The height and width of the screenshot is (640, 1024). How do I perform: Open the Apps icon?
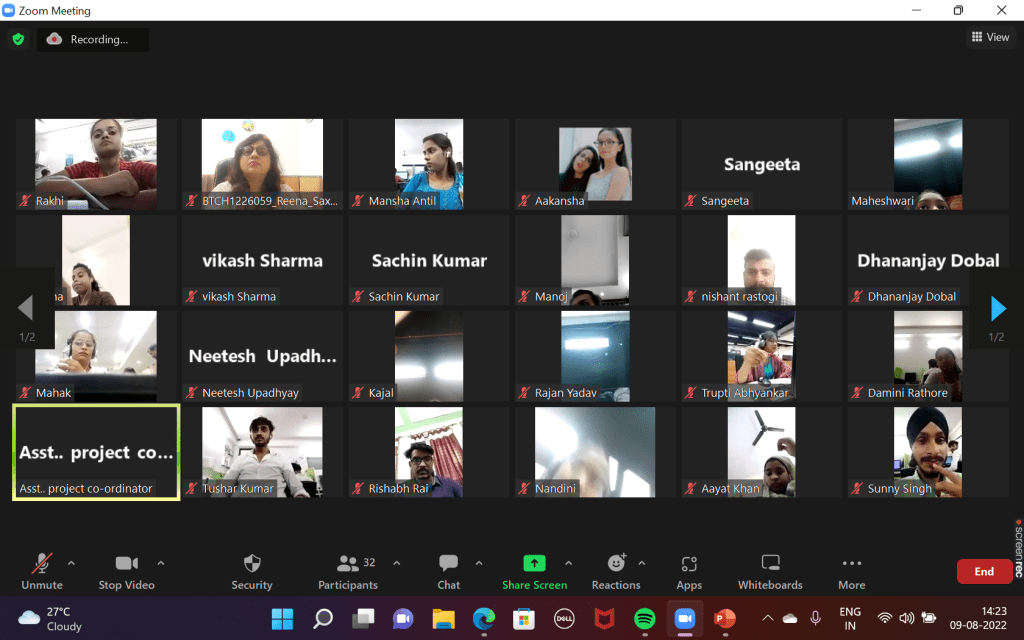coord(688,564)
